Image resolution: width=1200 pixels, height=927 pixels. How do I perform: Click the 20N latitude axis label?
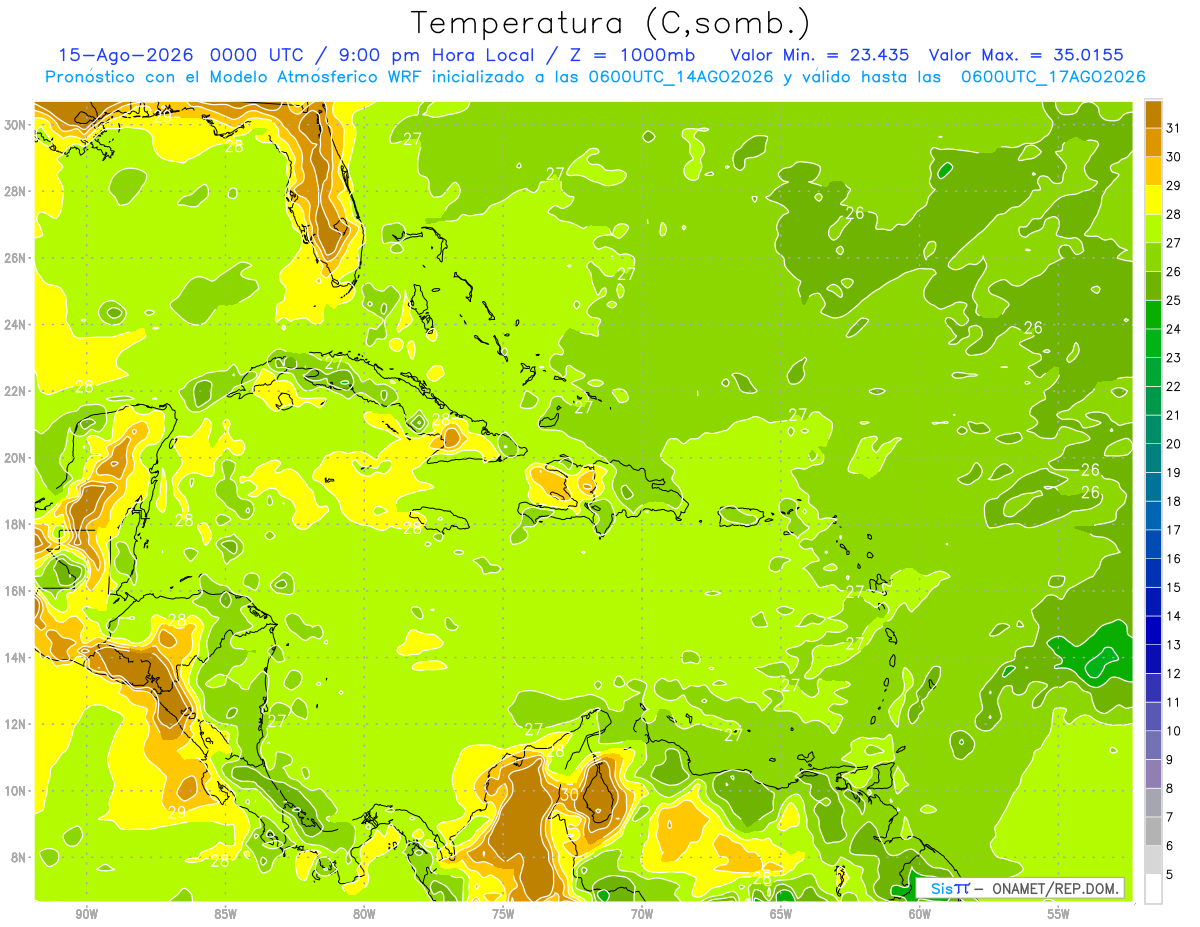(x=15, y=457)
